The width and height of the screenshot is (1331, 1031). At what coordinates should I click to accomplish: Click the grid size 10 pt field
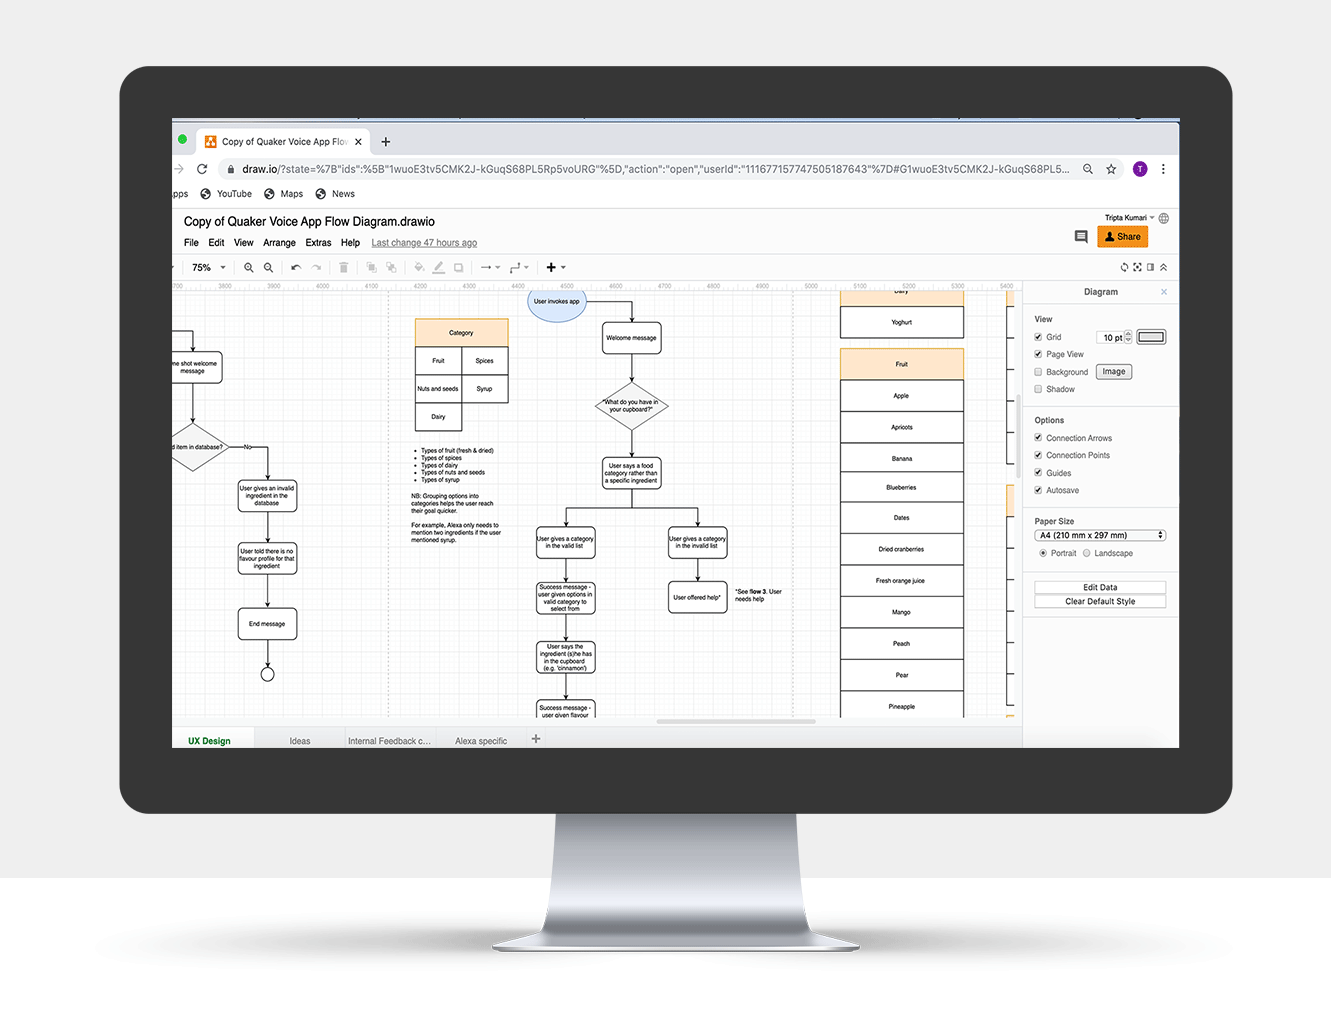pyautogui.click(x=1111, y=338)
